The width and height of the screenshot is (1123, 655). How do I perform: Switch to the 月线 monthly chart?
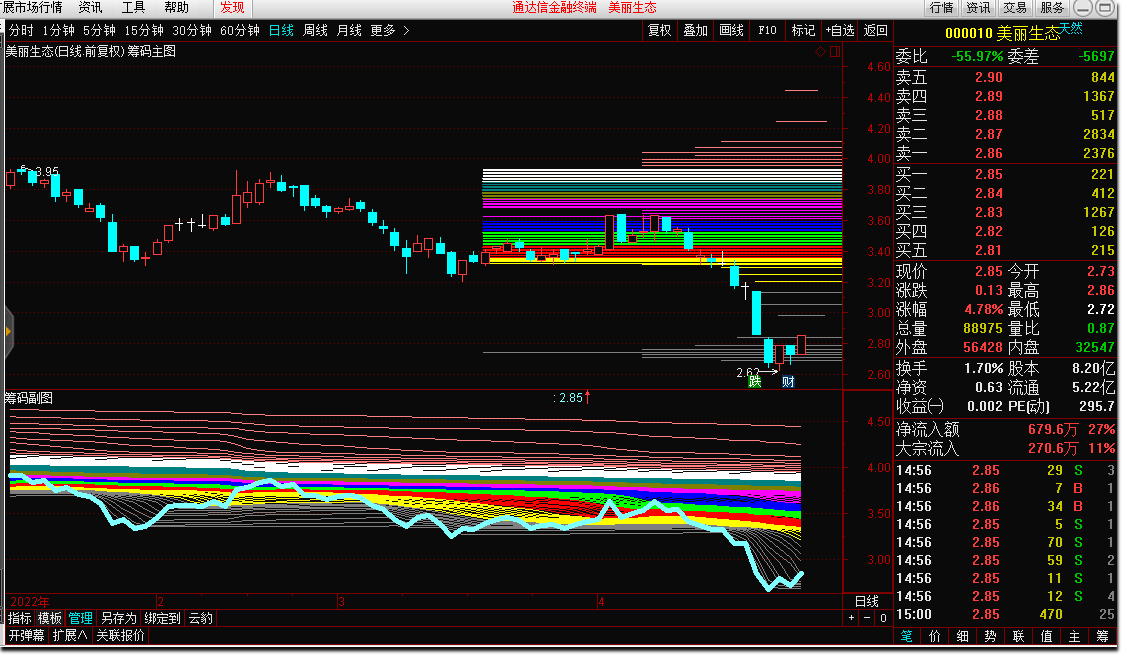[350, 30]
